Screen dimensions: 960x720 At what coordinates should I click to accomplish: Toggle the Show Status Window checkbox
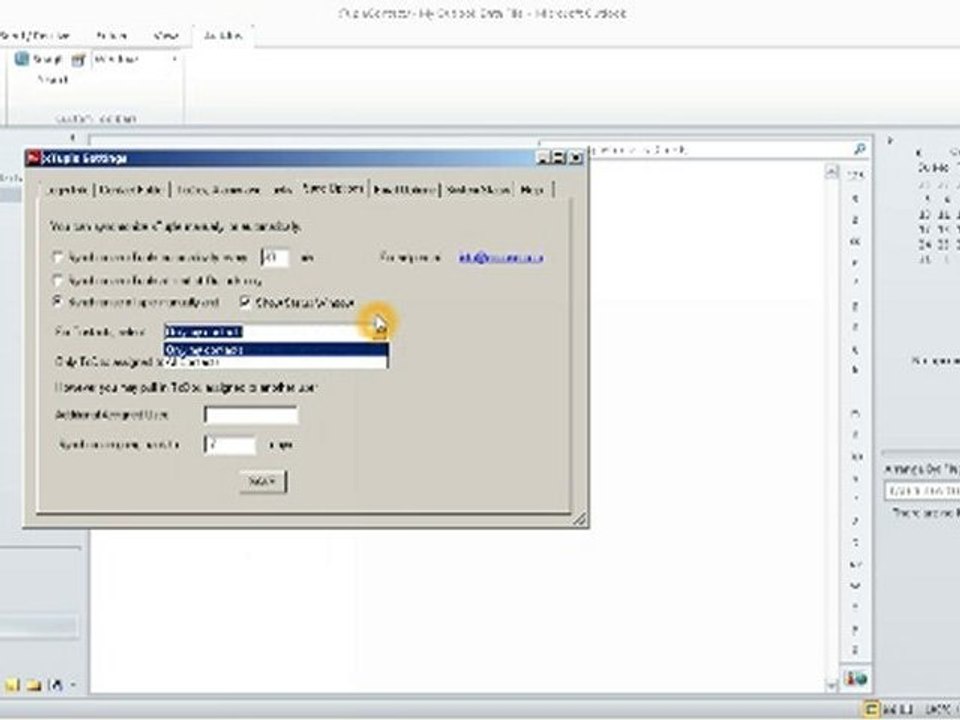click(x=246, y=302)
